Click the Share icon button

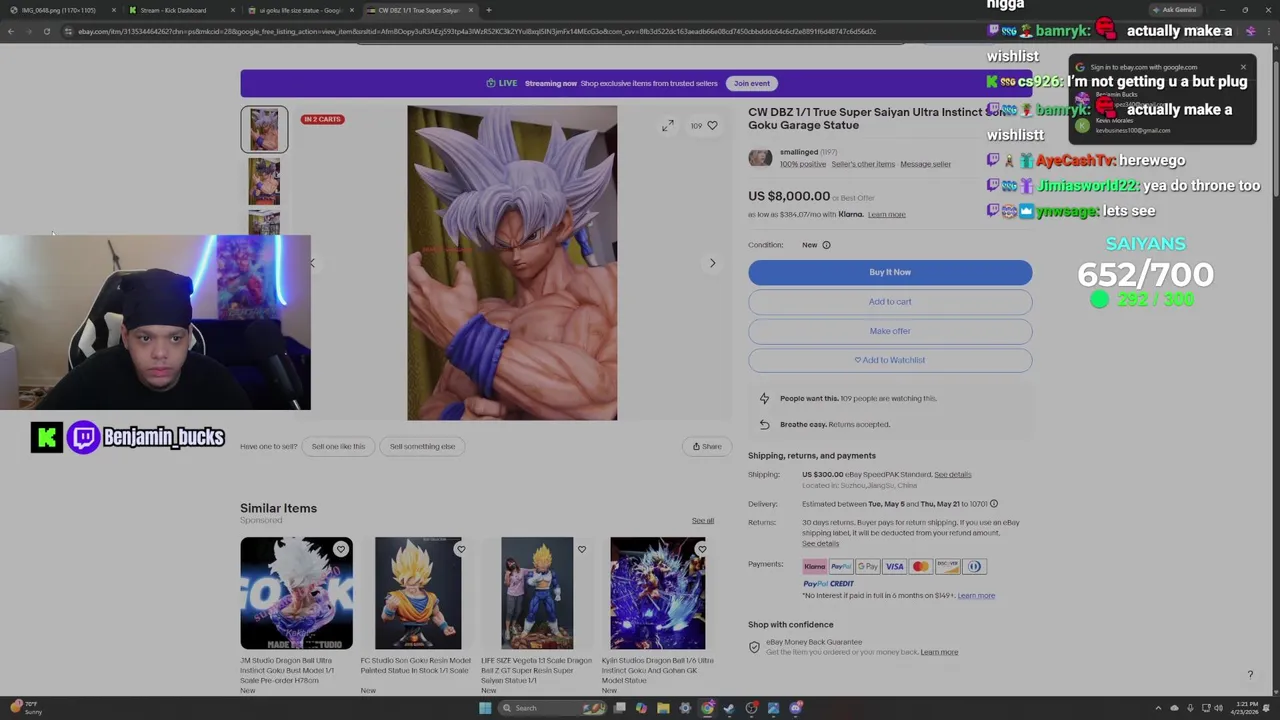[x=707, y=446]
